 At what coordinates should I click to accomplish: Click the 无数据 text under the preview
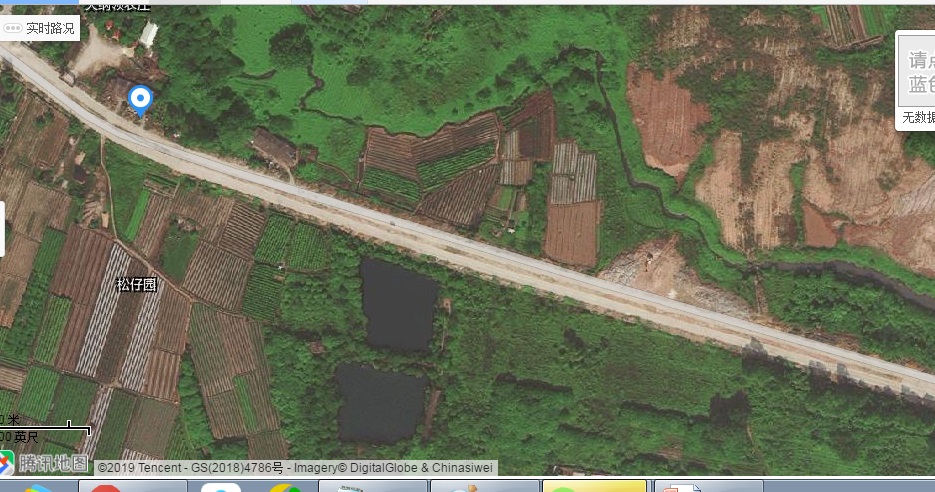pyautogui.click(x=918, y=118)
